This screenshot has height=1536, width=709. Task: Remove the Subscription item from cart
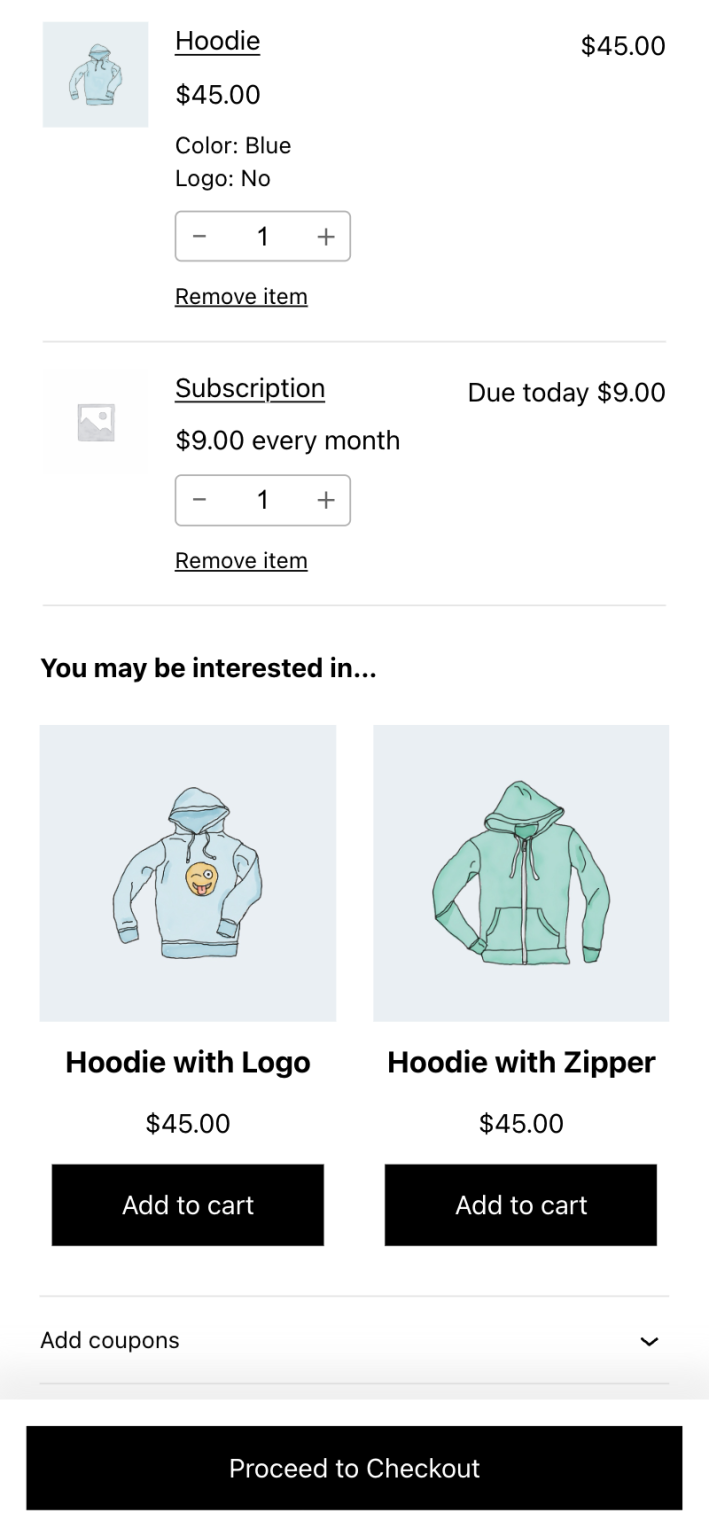241,561
